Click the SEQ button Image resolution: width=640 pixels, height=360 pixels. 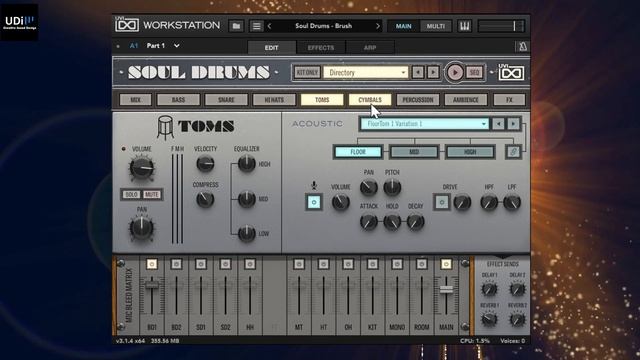(x=474, y=73)
